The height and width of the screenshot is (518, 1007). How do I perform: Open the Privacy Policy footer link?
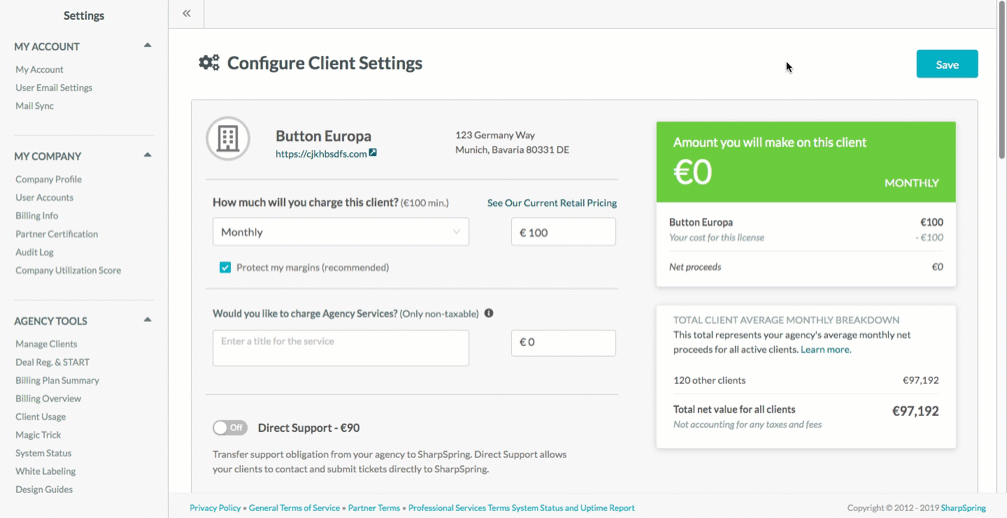click(215, 508)
